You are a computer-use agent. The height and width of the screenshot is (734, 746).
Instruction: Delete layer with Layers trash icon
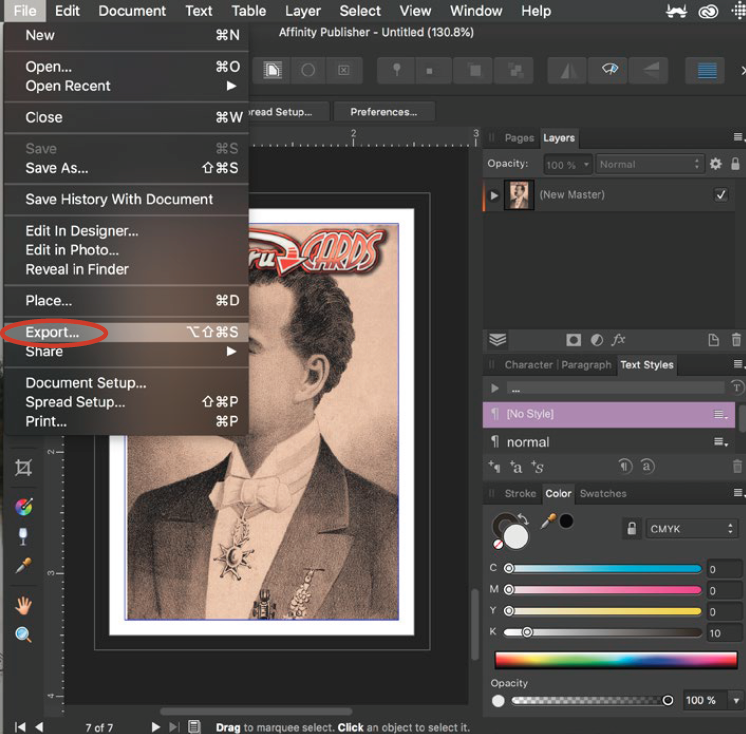(x=737, y=340)
